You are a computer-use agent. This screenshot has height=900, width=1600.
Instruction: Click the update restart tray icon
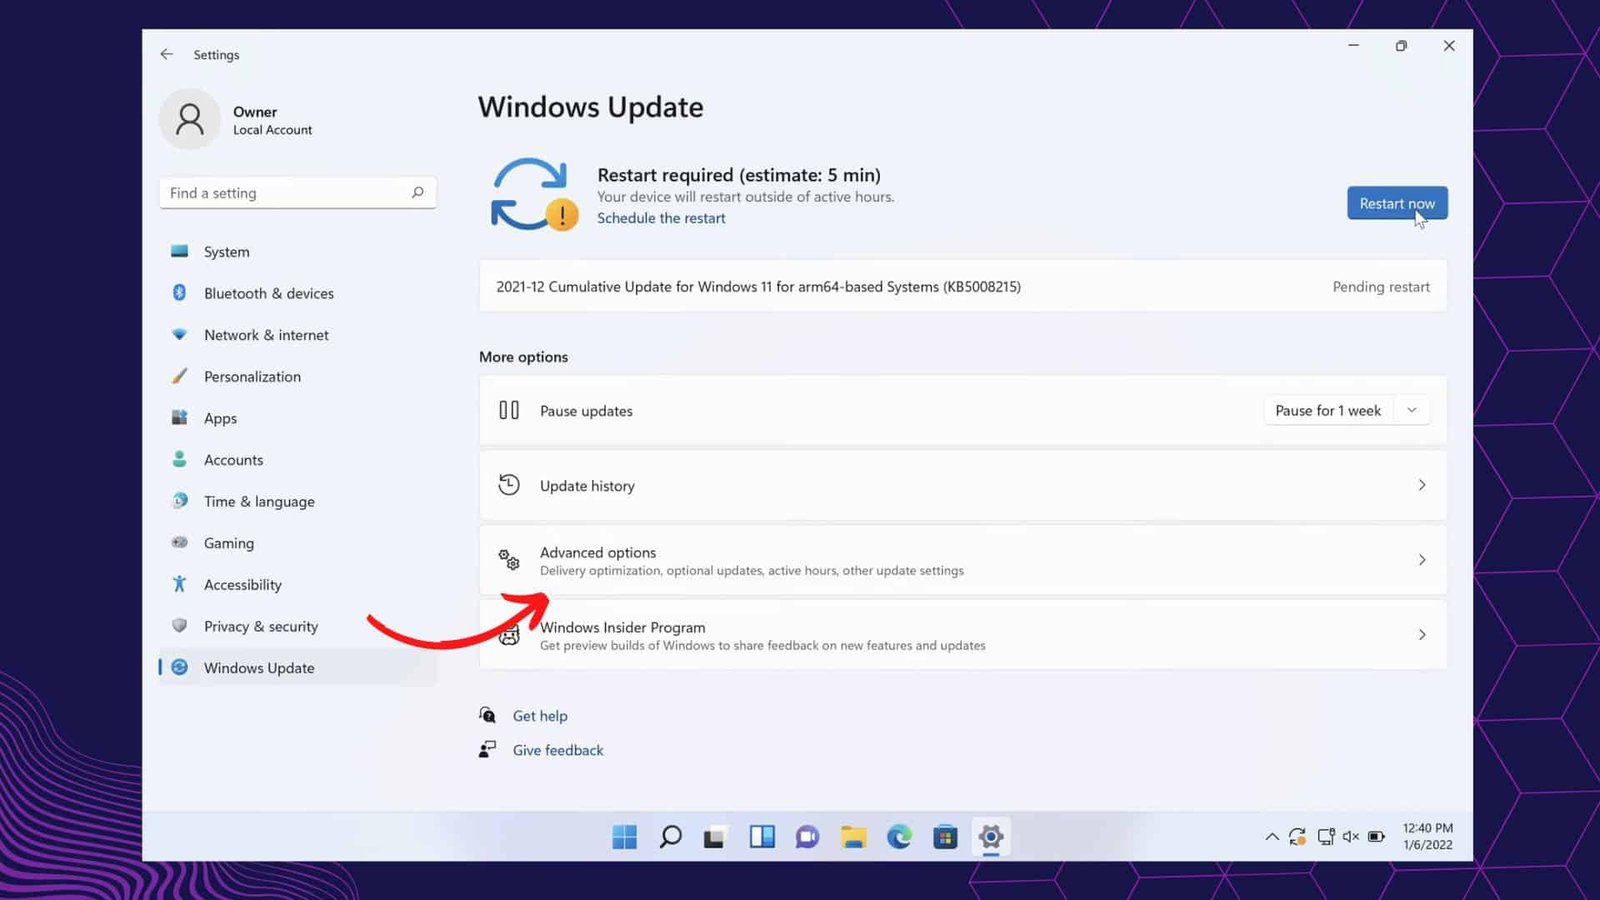pyautogui.click(x=1297, y=837)
